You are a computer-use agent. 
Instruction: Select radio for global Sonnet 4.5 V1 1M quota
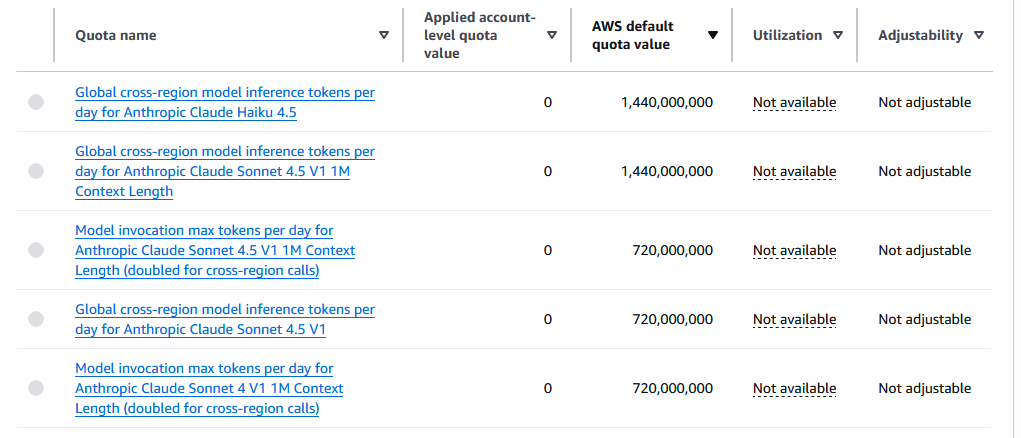37,171
